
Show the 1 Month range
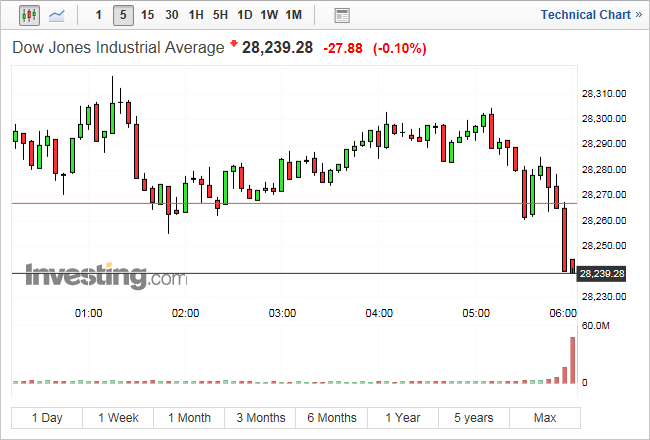(x=189, y=418)
